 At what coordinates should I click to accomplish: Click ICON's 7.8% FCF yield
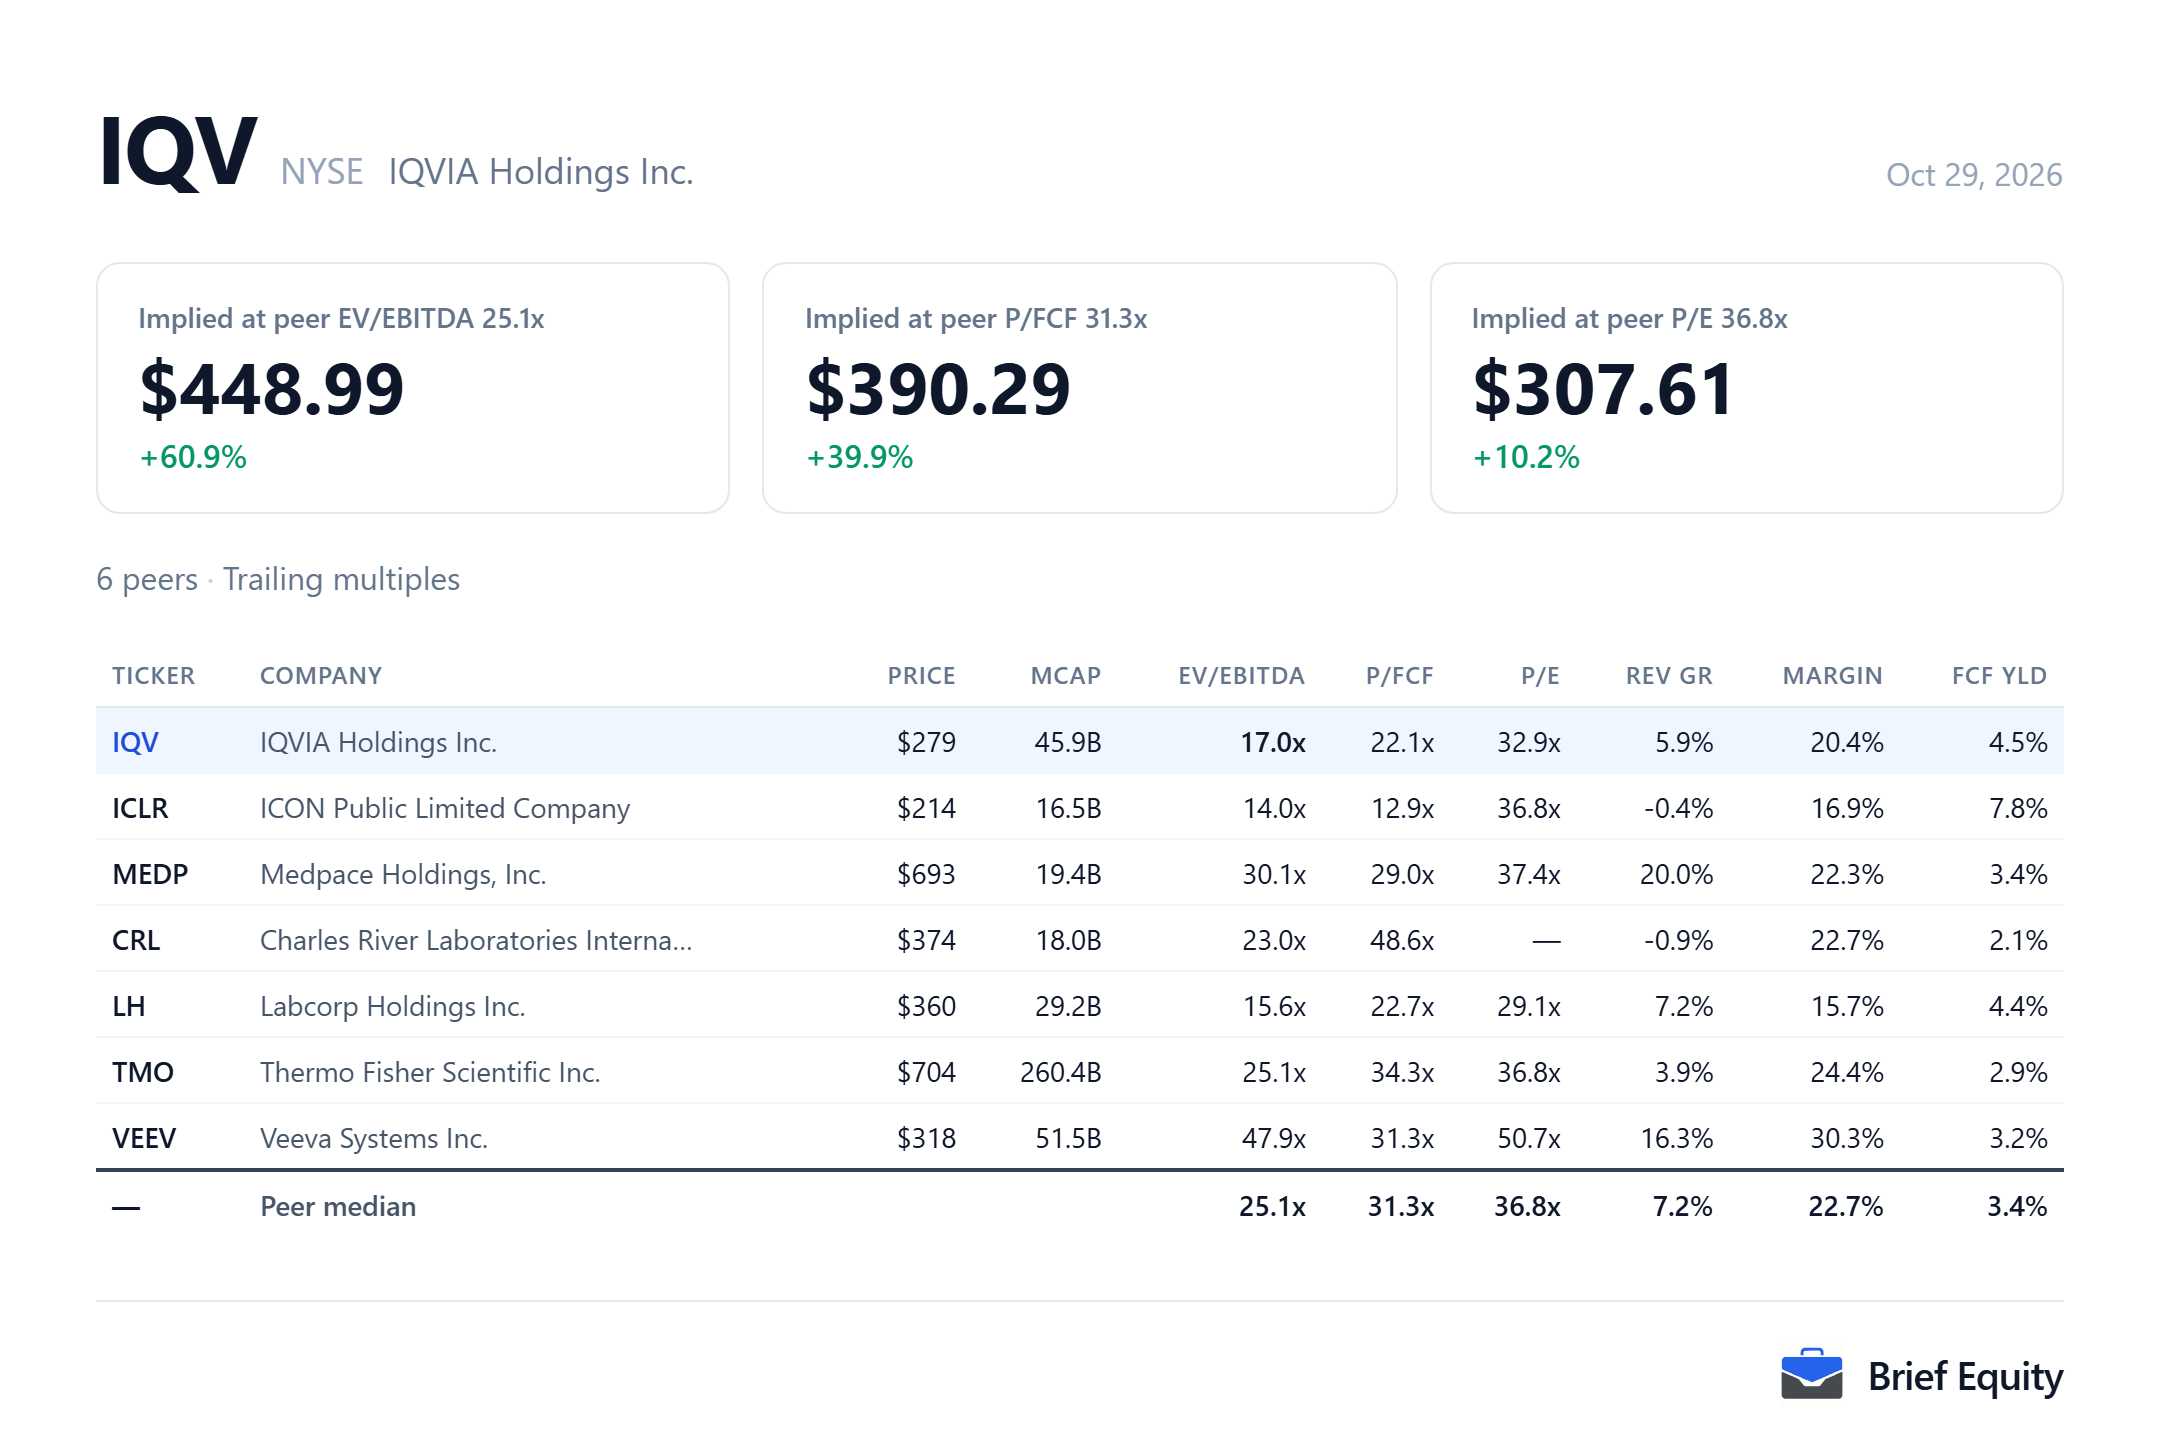click(2018, 808)
